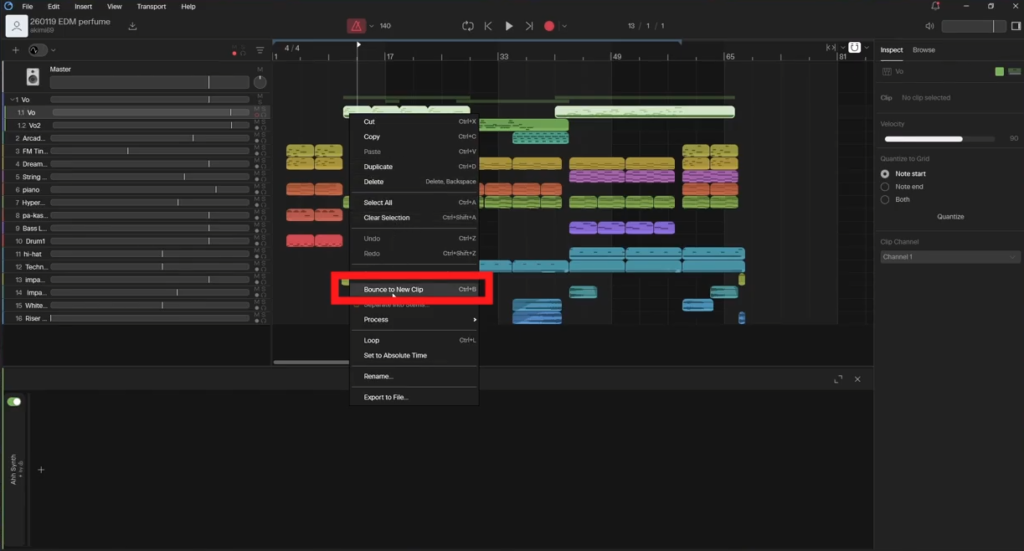This screenshot has width=1024, height=551.
Task: Click the add track plus icon
Action: (x=16, y=50)
